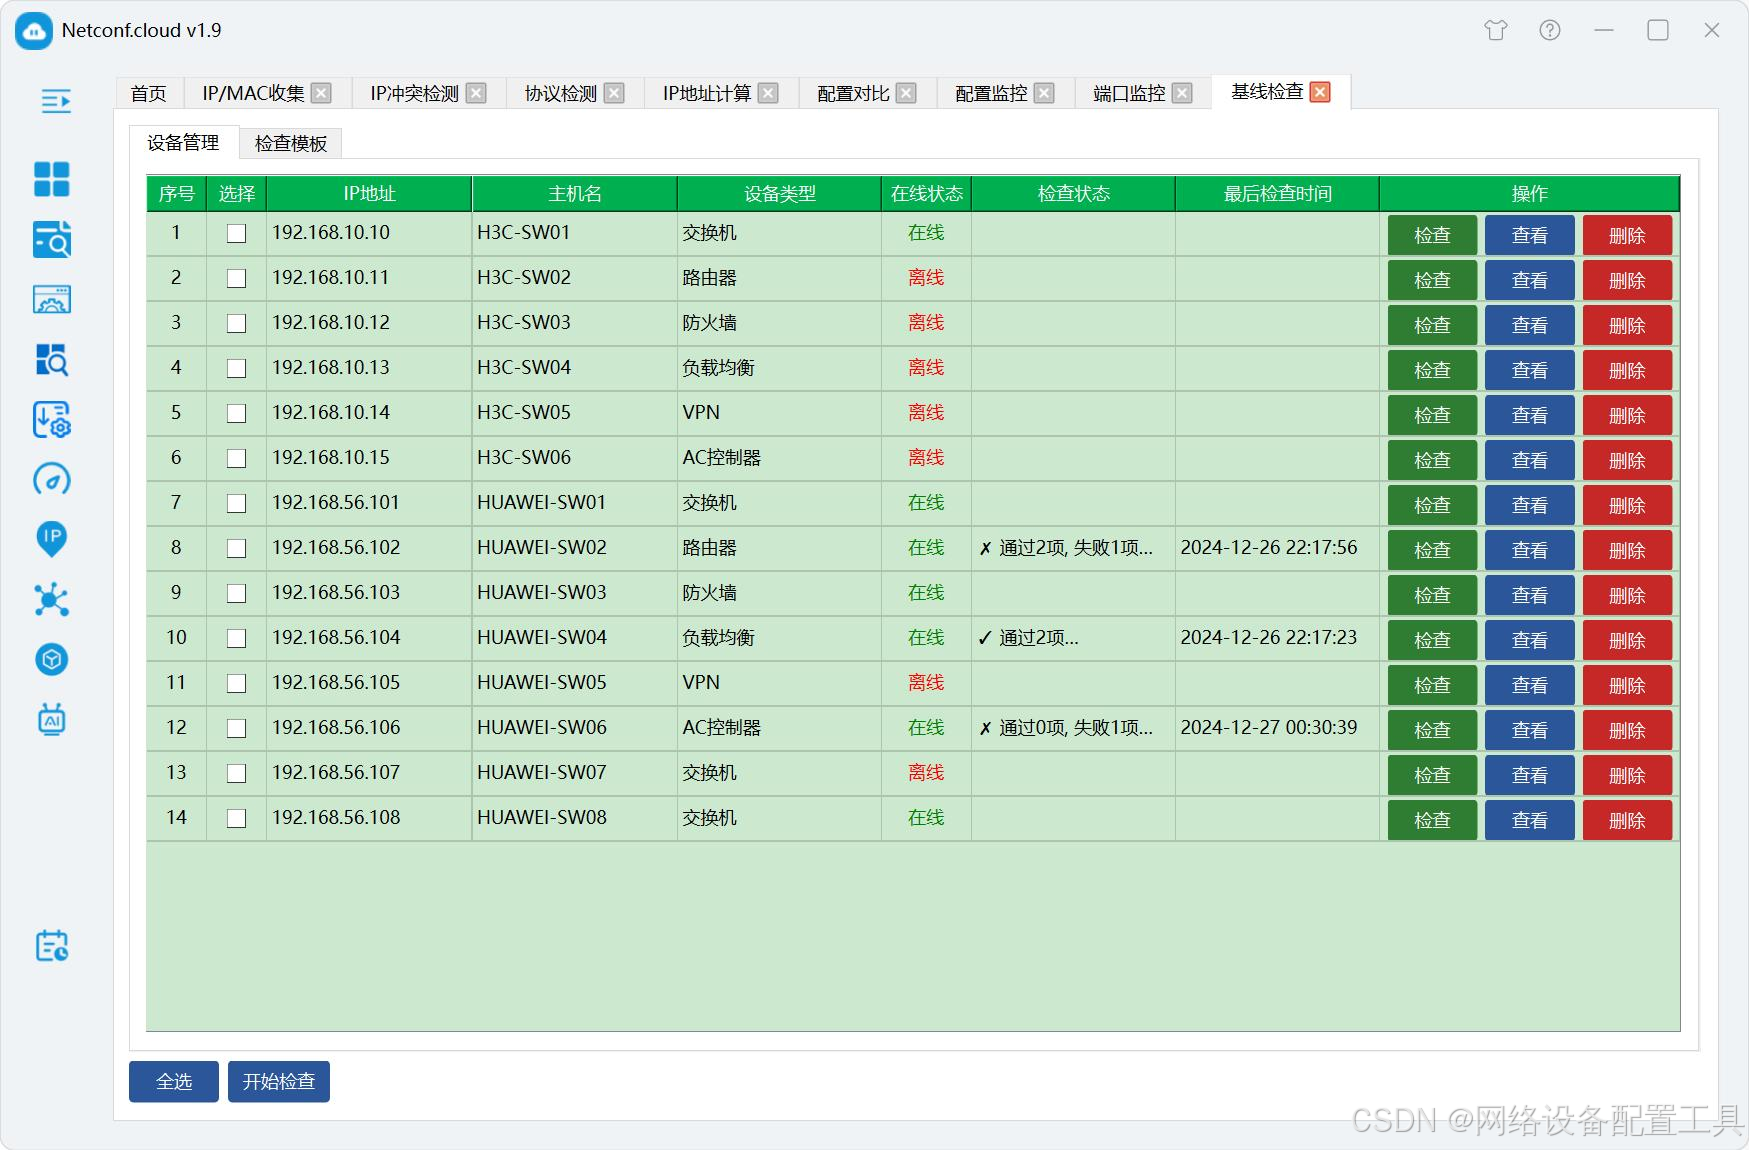1749x1150 pixels.
Task: Open the four-squares dashboard icon in sidebar
Action: coord(52,180)
